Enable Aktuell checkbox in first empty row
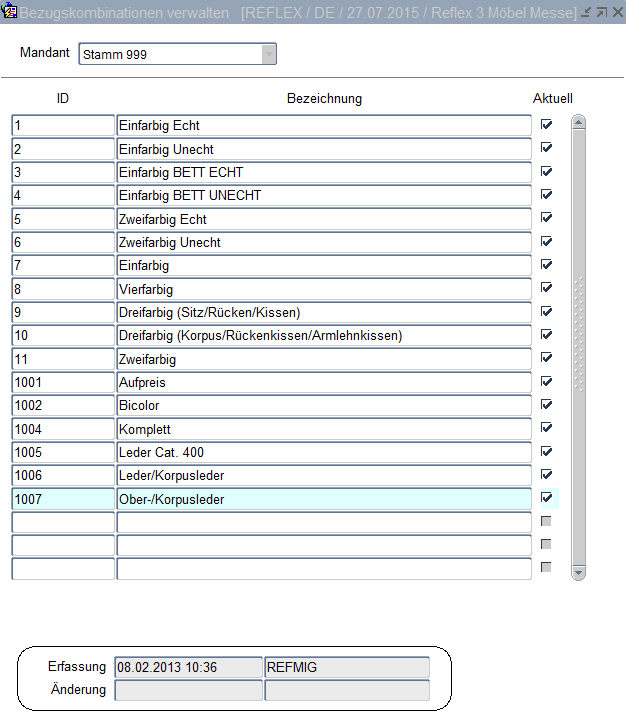Screen dimensions: 626x720 [546, 521]
